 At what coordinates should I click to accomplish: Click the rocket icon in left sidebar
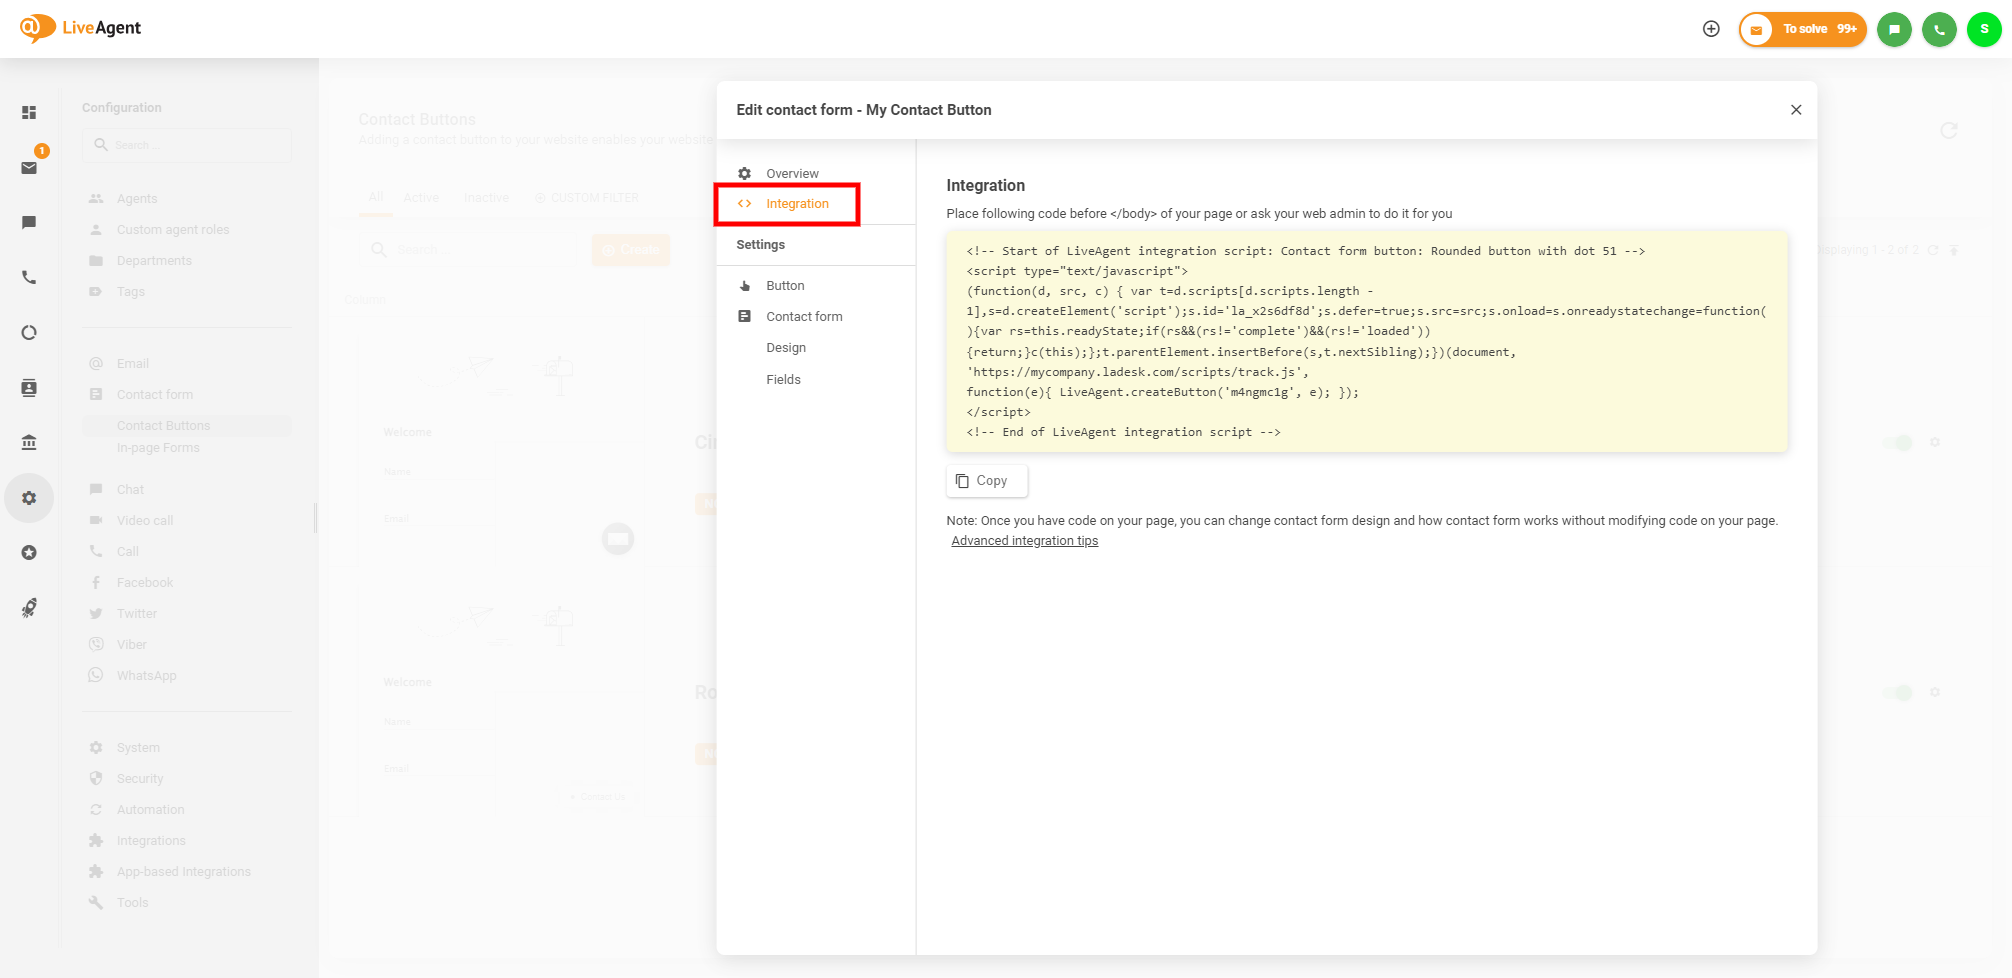tap(29, 608)
